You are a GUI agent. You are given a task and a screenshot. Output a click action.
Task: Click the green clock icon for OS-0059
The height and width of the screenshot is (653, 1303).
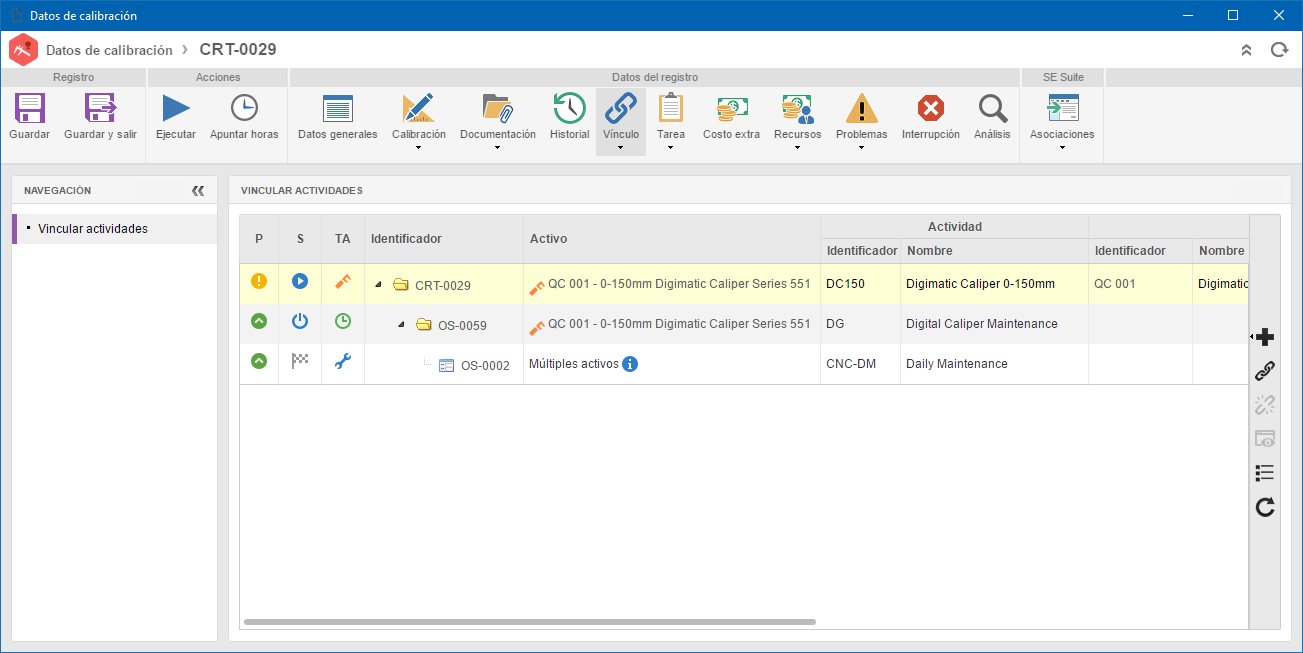click(343, 321)
